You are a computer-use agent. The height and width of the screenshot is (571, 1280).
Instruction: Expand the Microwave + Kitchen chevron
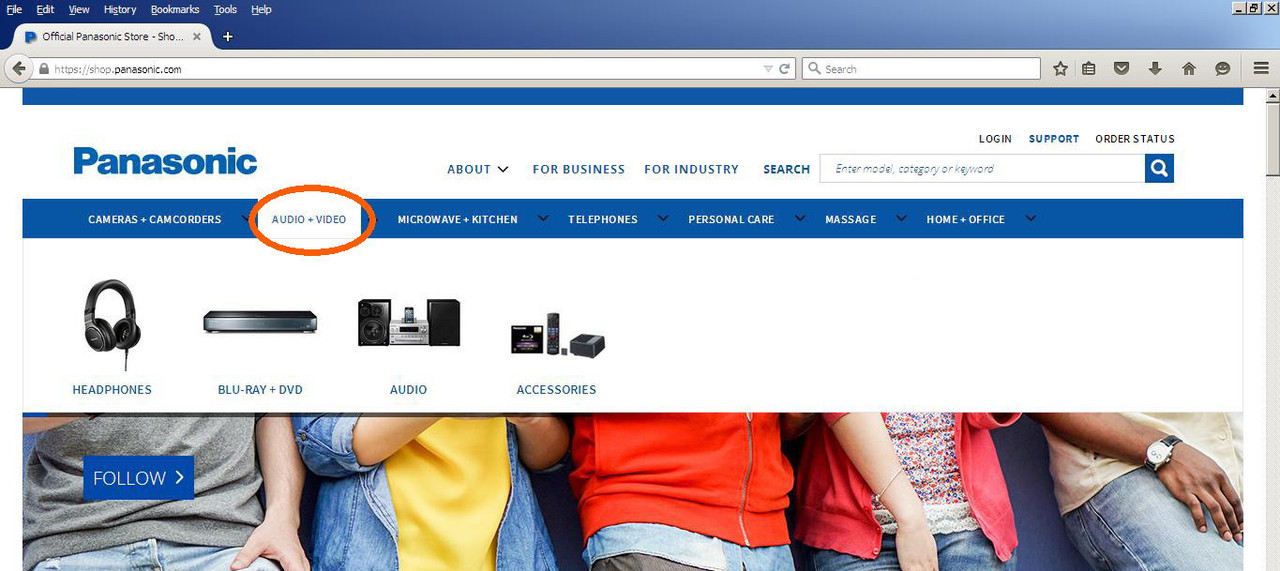(542, 219)
